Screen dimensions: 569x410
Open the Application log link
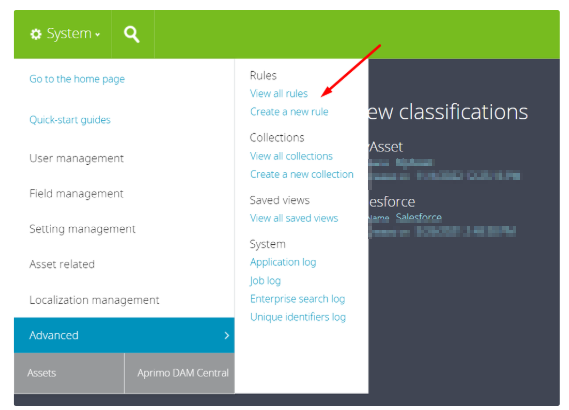click(x=283, y=262)
